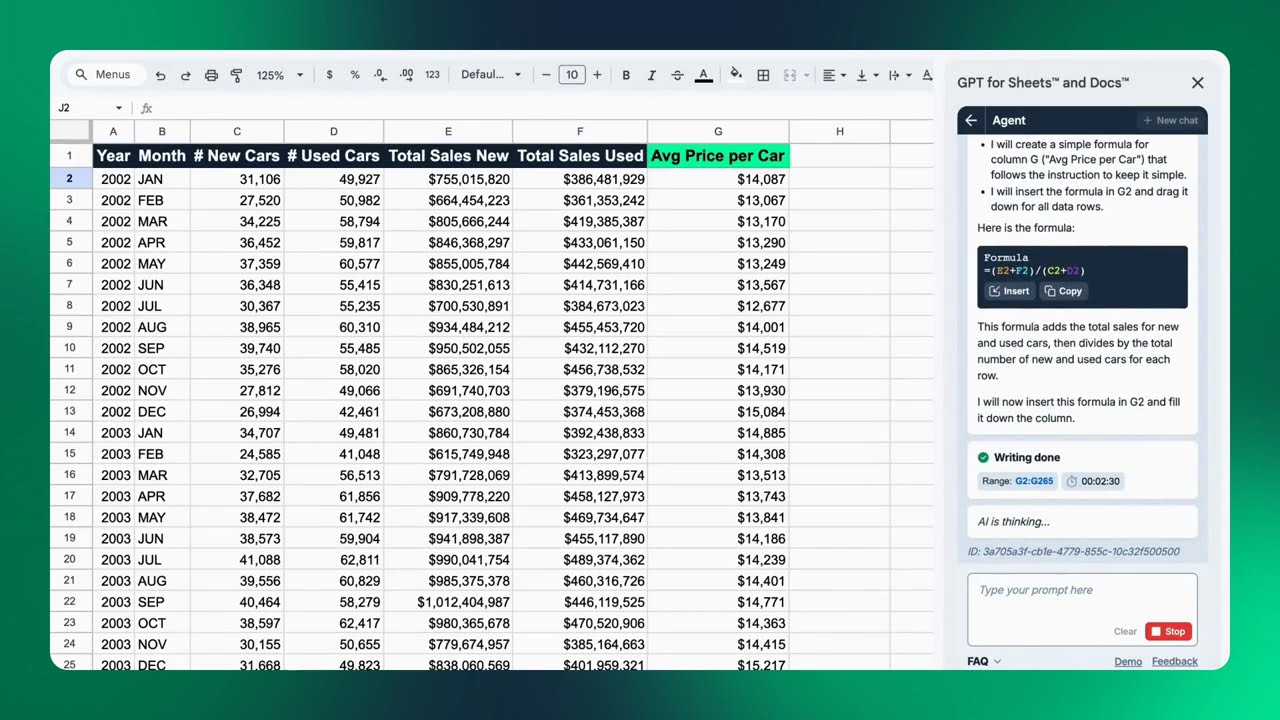Open the Default font dropdown
Image resolution: width=1280 pixels, height=720 pixels.
pyautogui.click(x=491, y=75)
